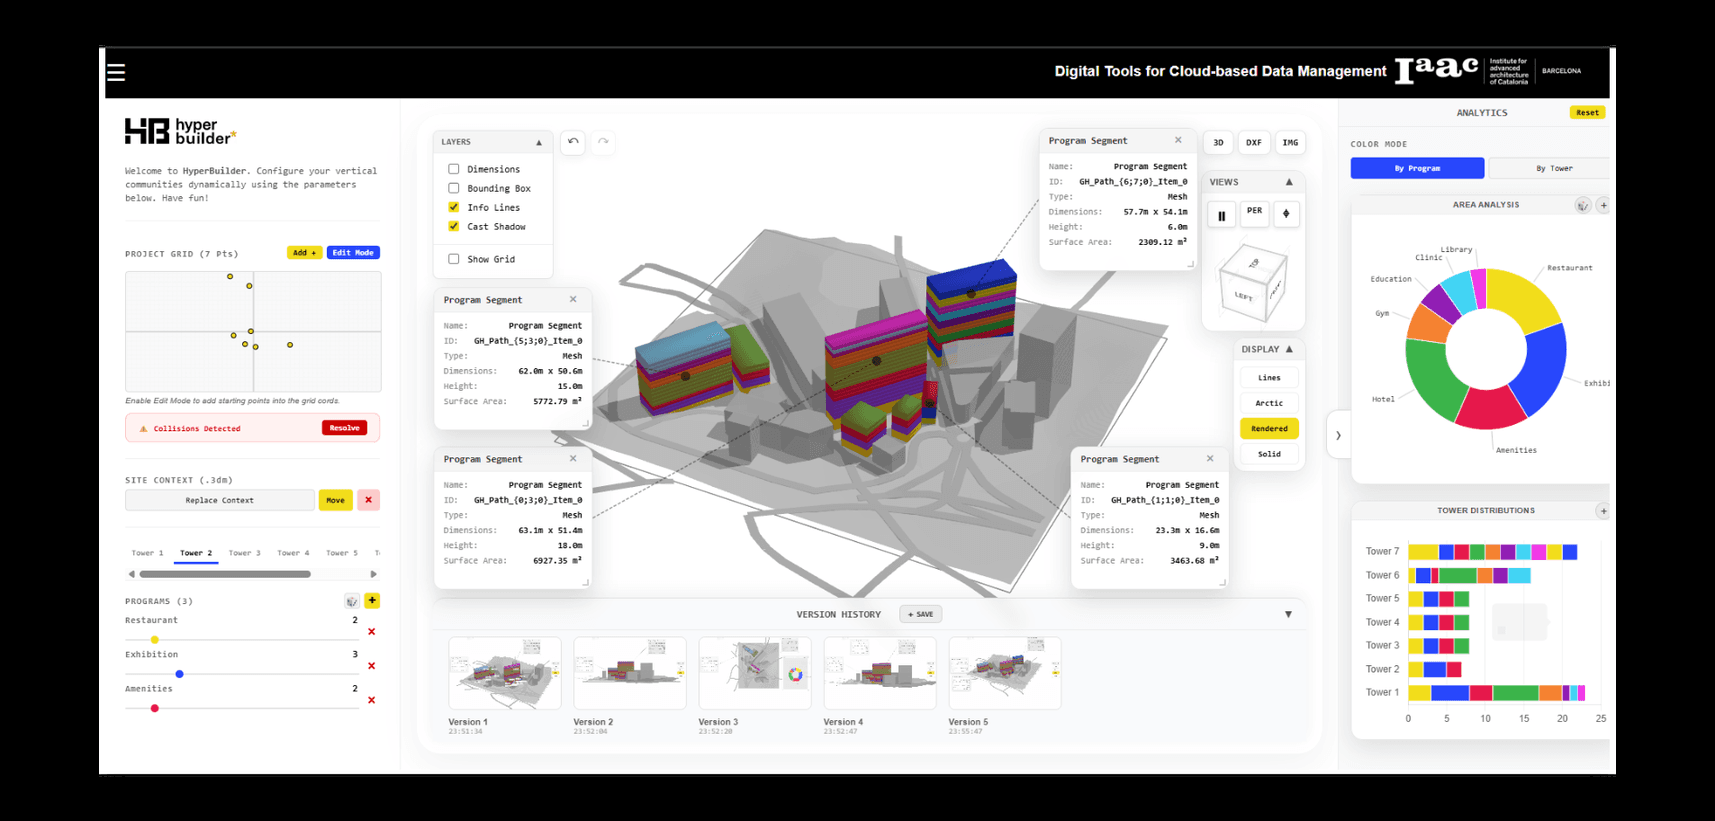The height and width of the screenshot is (821, 1715).
Task: Click the Add + grid point button
Action: coord(304,253)
